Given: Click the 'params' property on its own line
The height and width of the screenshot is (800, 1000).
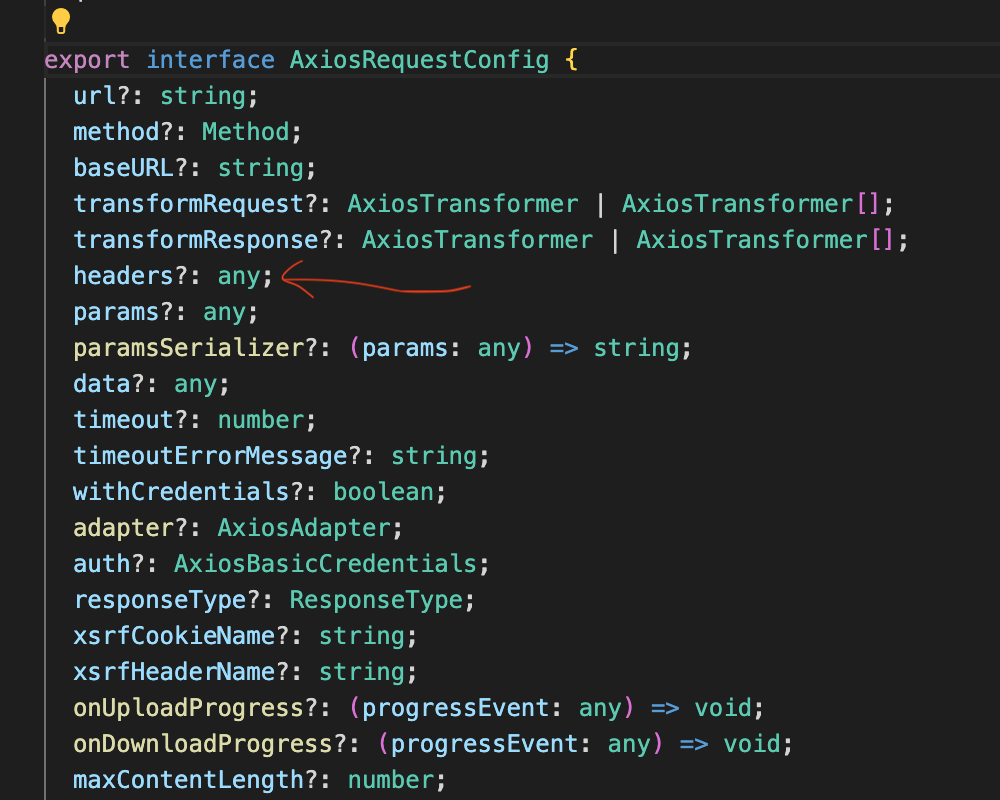Looking at the screenshot, I should [116, 312].
